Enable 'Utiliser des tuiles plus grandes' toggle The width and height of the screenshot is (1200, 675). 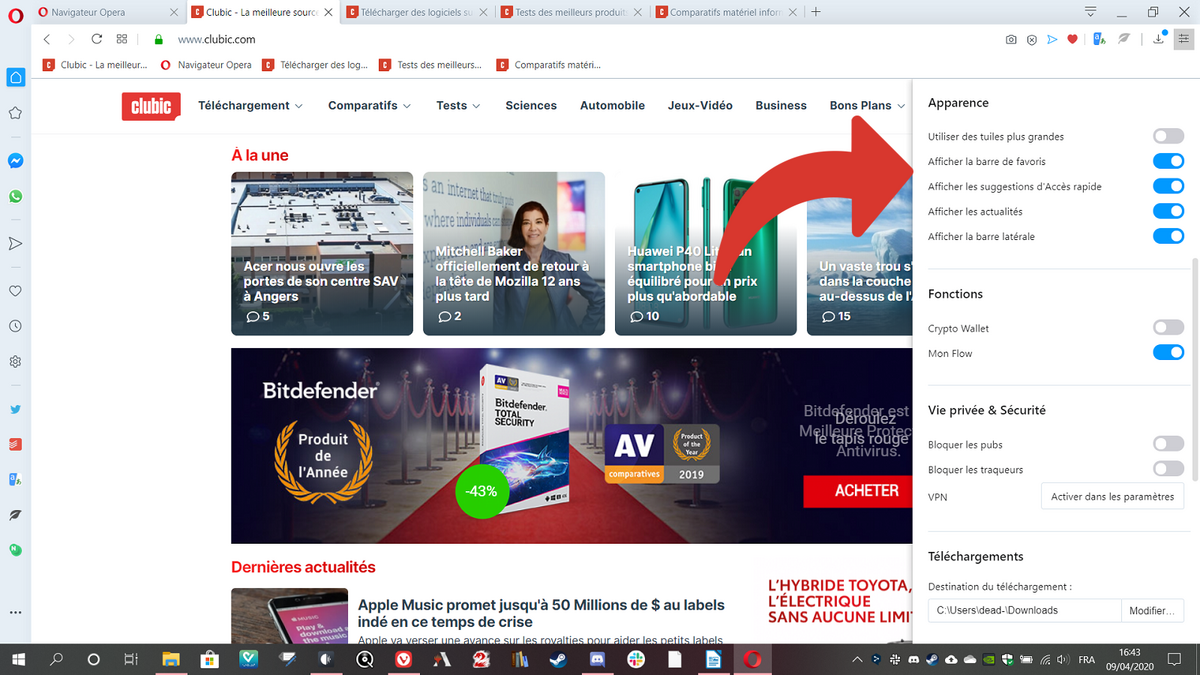pyautogui.click(x=1168, y=136)
